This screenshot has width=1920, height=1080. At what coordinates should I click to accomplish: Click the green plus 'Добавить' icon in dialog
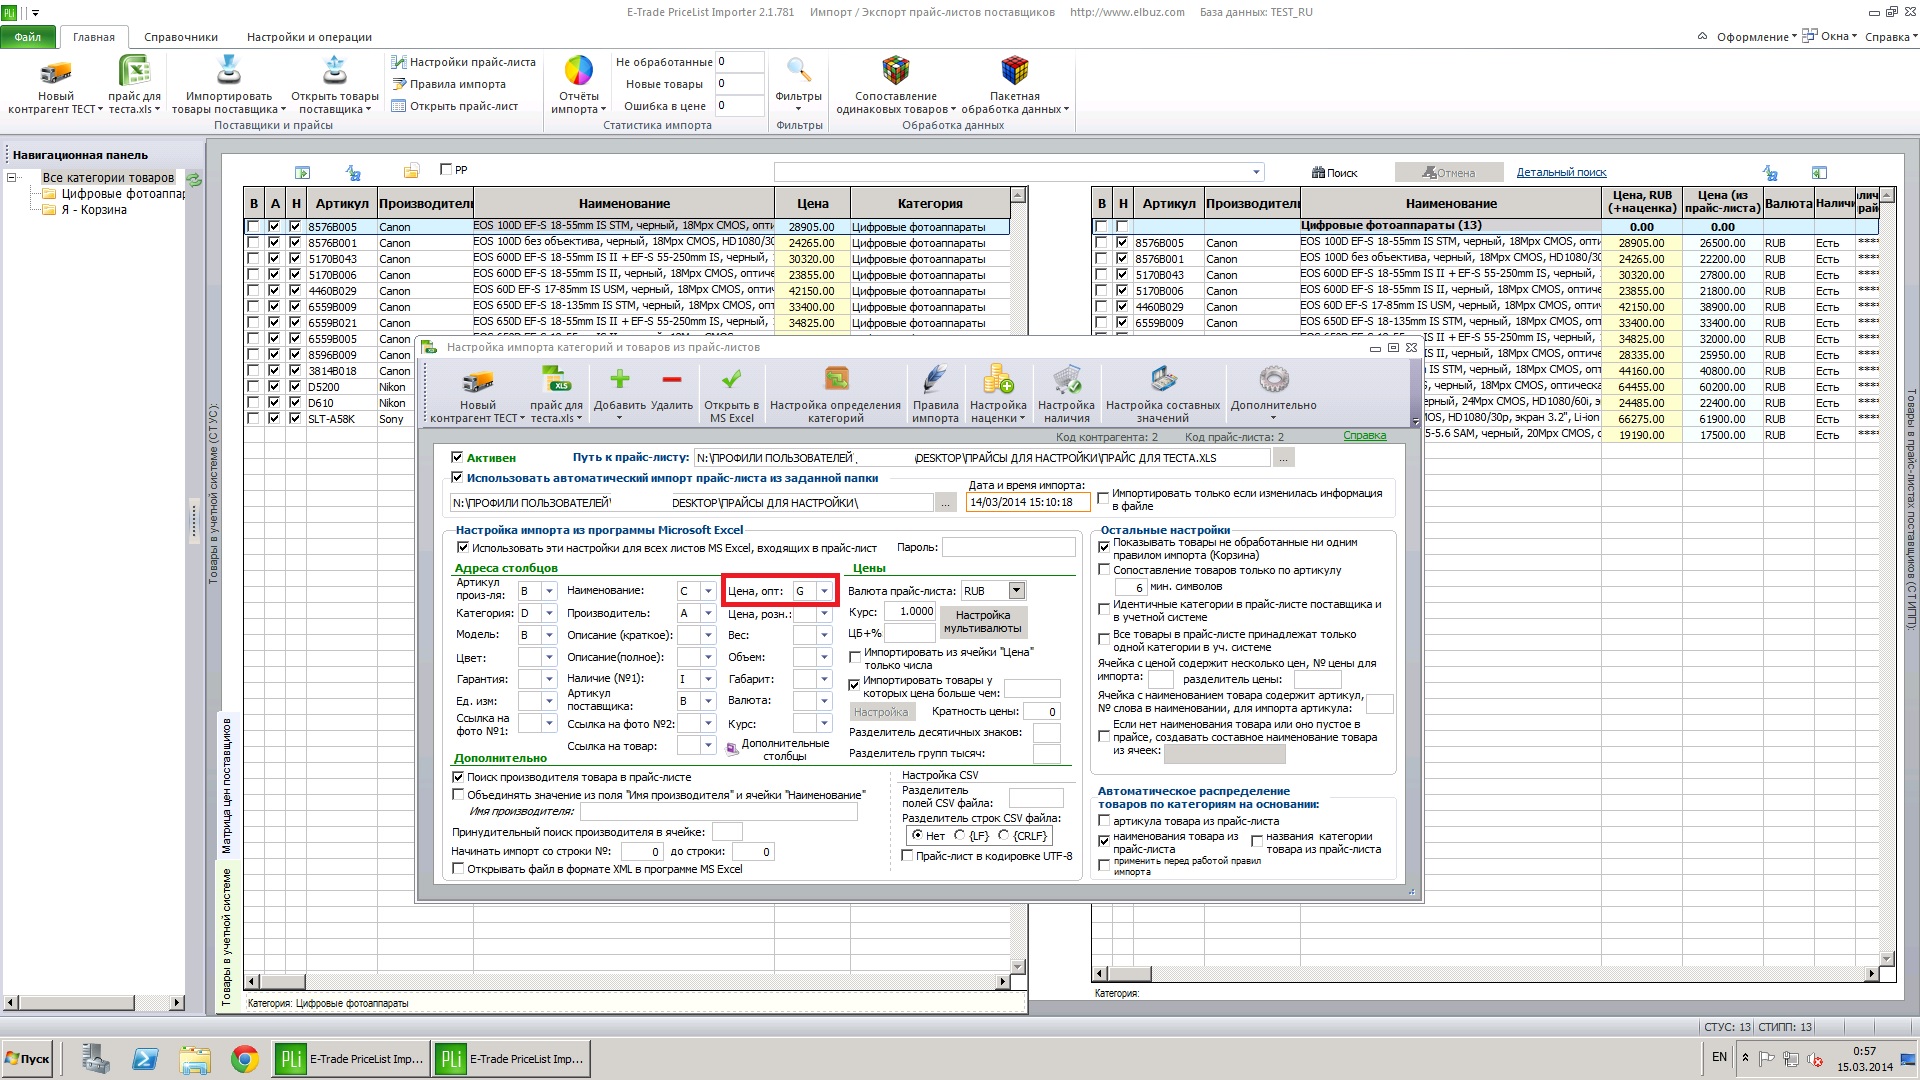tap(620, 380)
